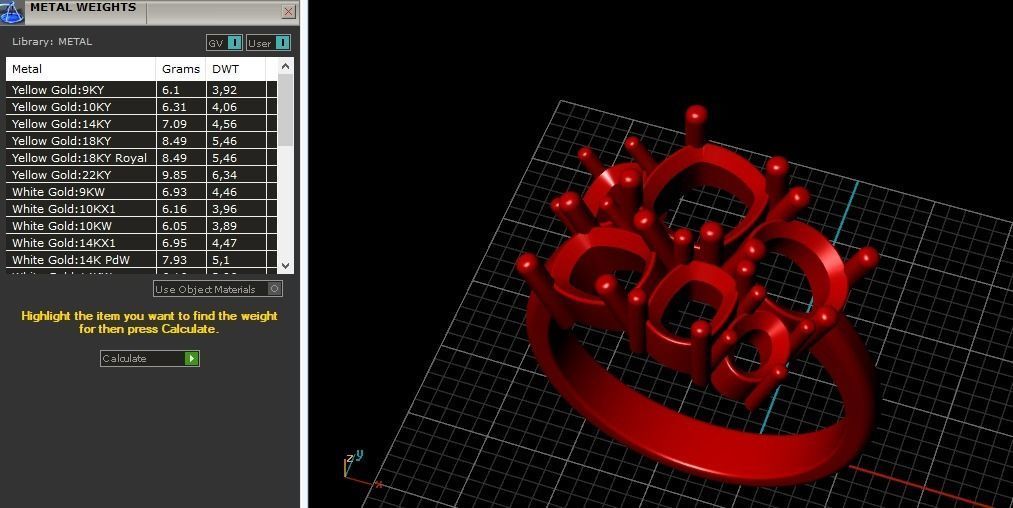Click the green arrow on Calculate
This screenshot has height=508, width=1013.
[x=191, y=358]
